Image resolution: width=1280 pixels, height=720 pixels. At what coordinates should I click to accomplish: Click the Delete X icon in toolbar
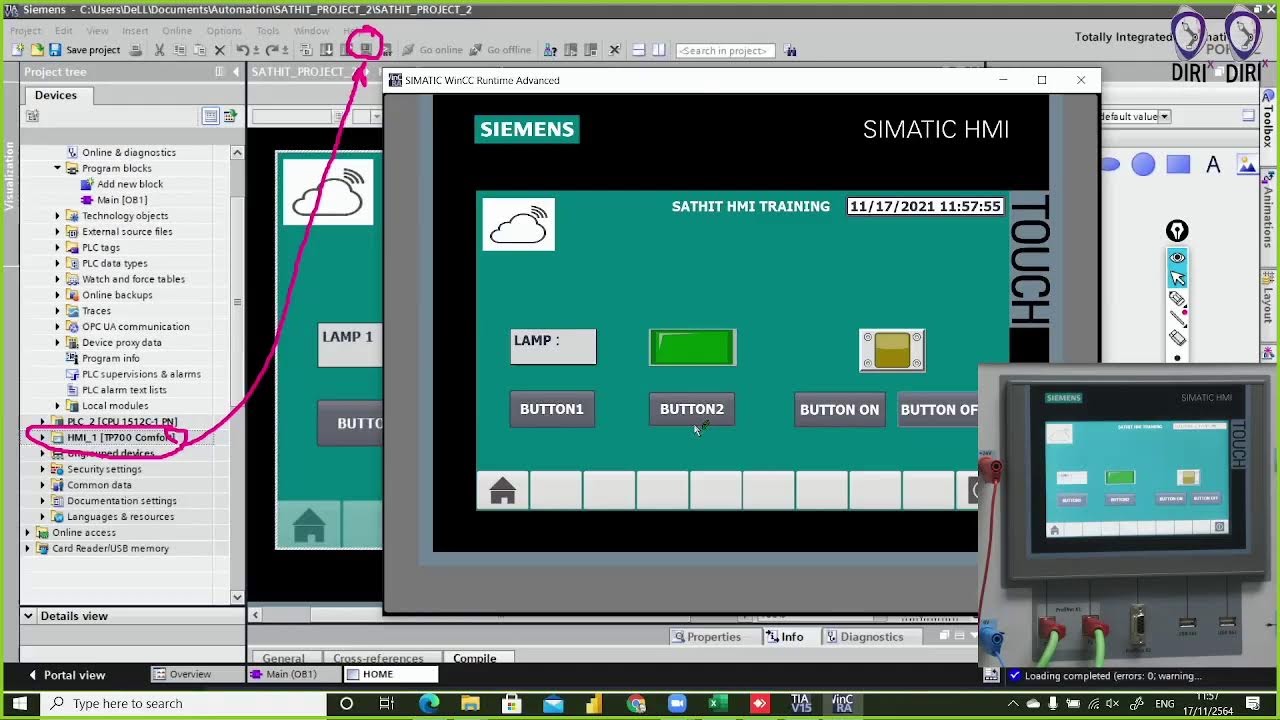coord(220,50)
